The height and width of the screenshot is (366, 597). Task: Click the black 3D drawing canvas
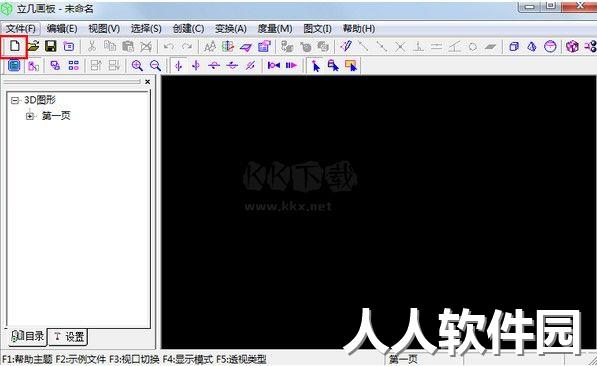(379, 211)
